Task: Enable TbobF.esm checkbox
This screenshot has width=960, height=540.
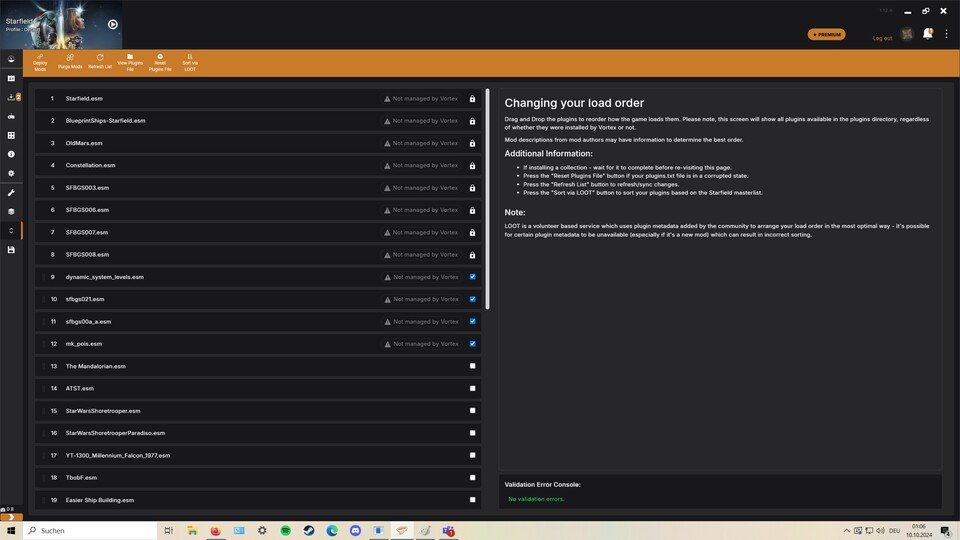Action: (473, 478)
